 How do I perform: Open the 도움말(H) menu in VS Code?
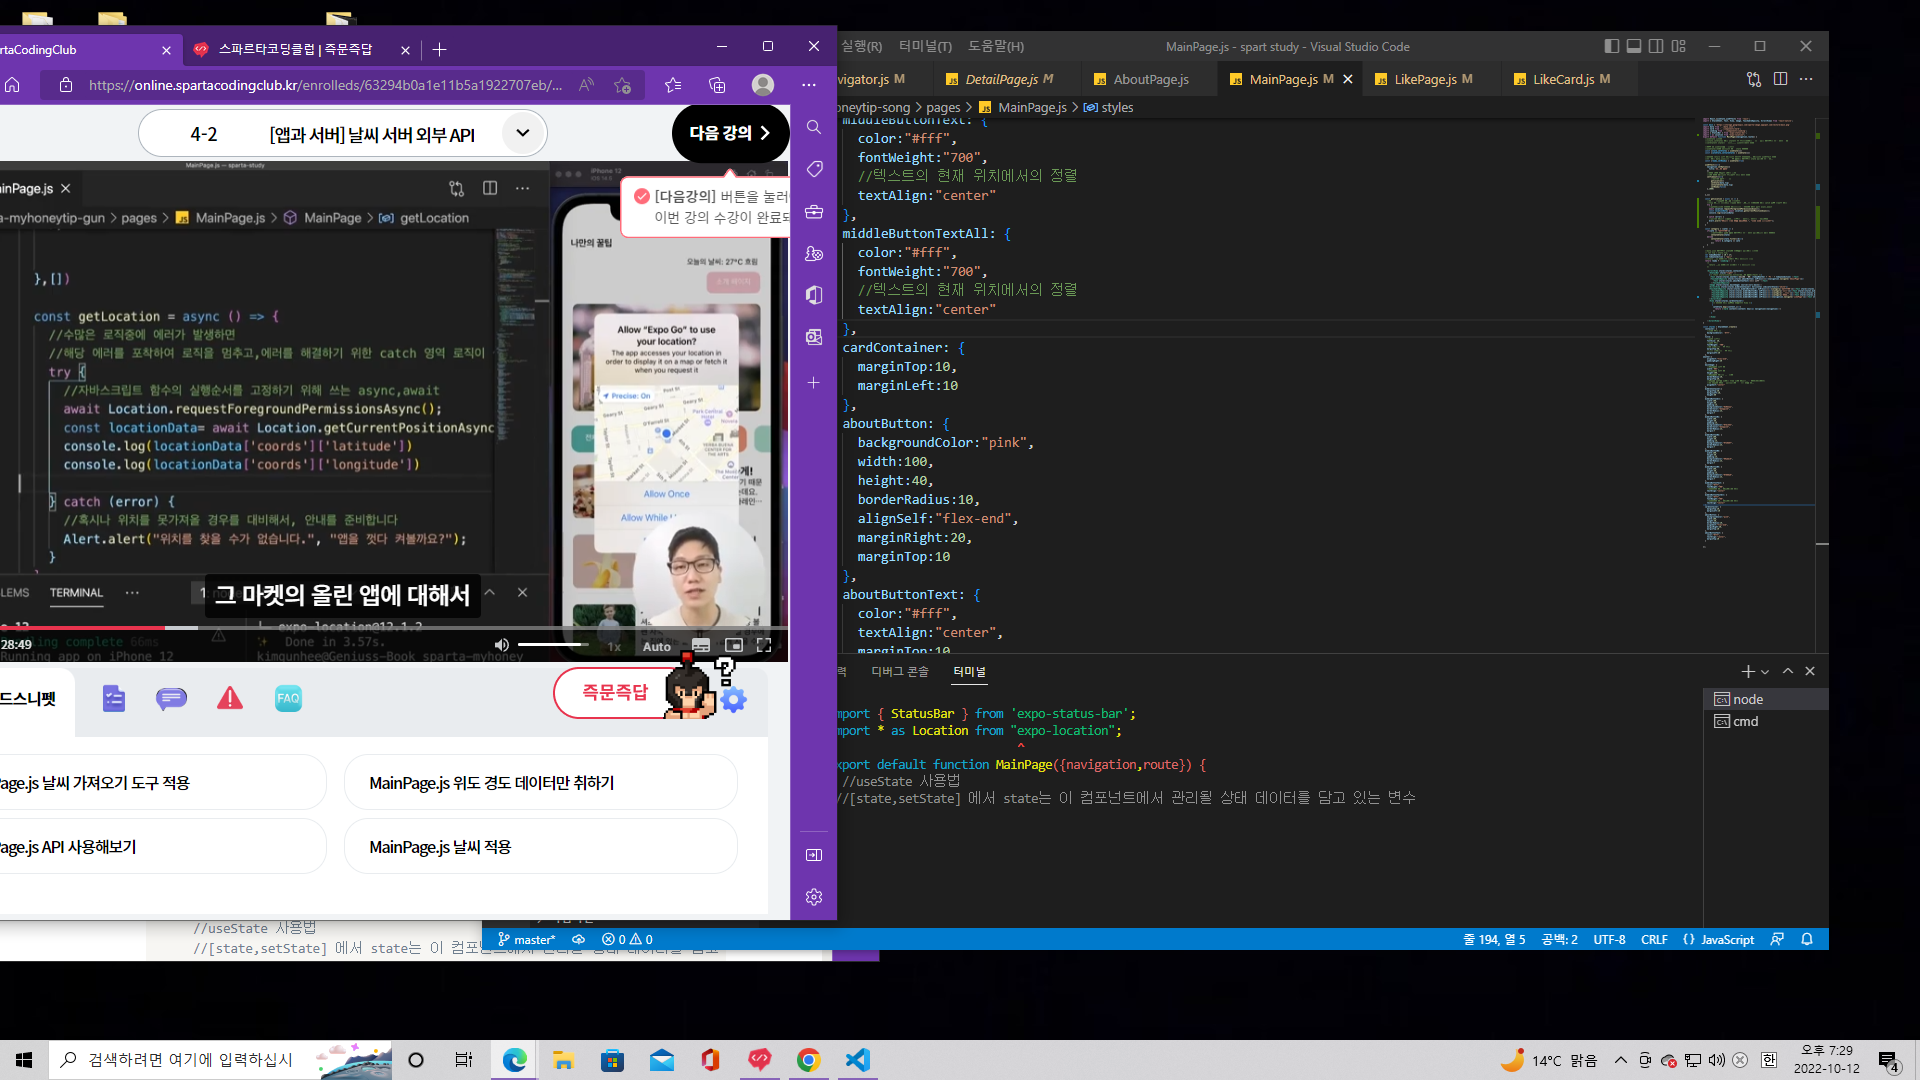[x=996, y=46]
